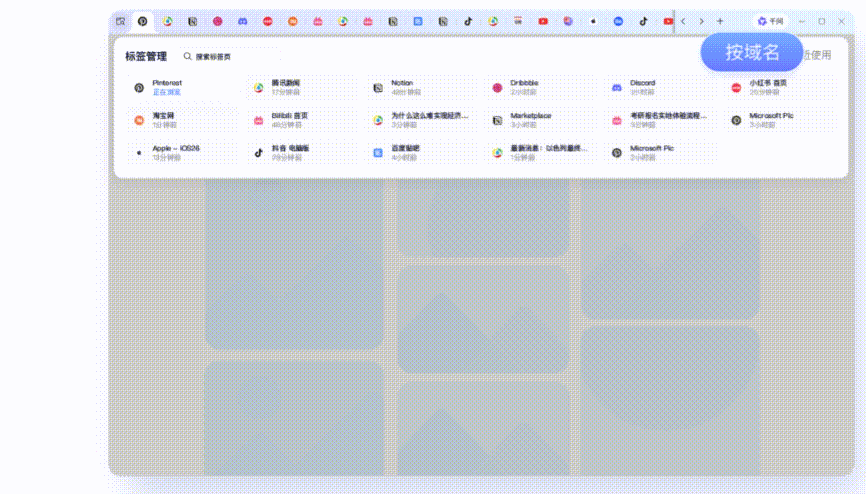This screenshot has width=866, height=494.
Task: Open the tab search icon at tab strip start
Action: click(x=121, y=21)
